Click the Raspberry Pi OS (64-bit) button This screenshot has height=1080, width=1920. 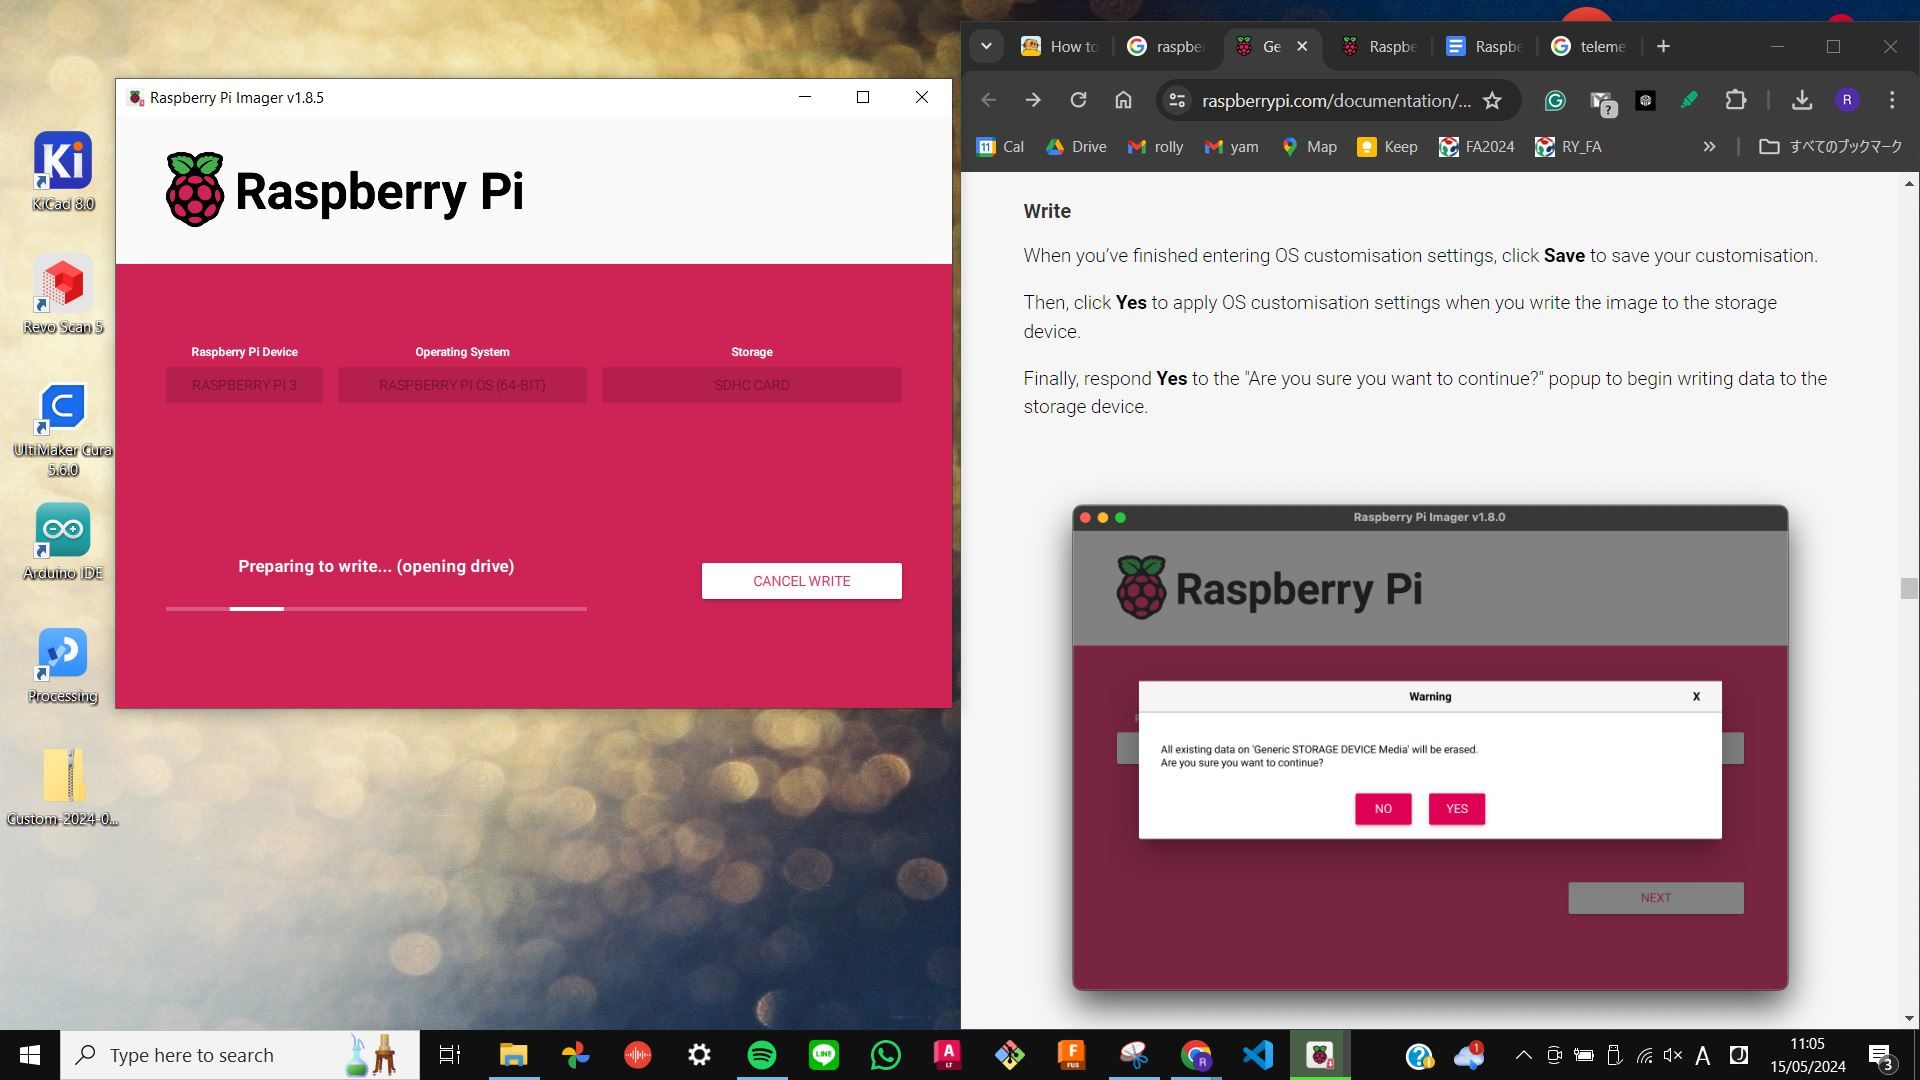point(462,385)
